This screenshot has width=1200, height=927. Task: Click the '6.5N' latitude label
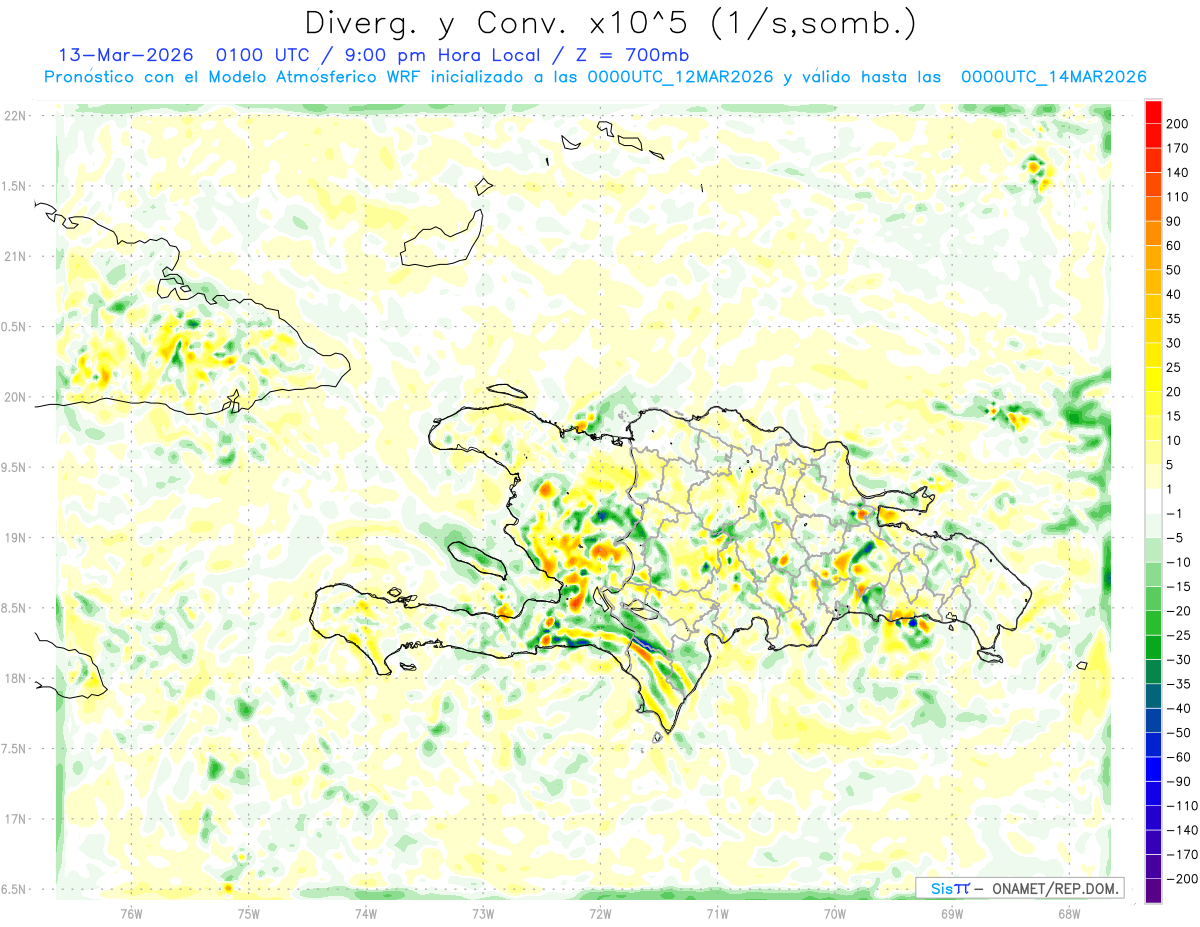(x=15, y=889)
